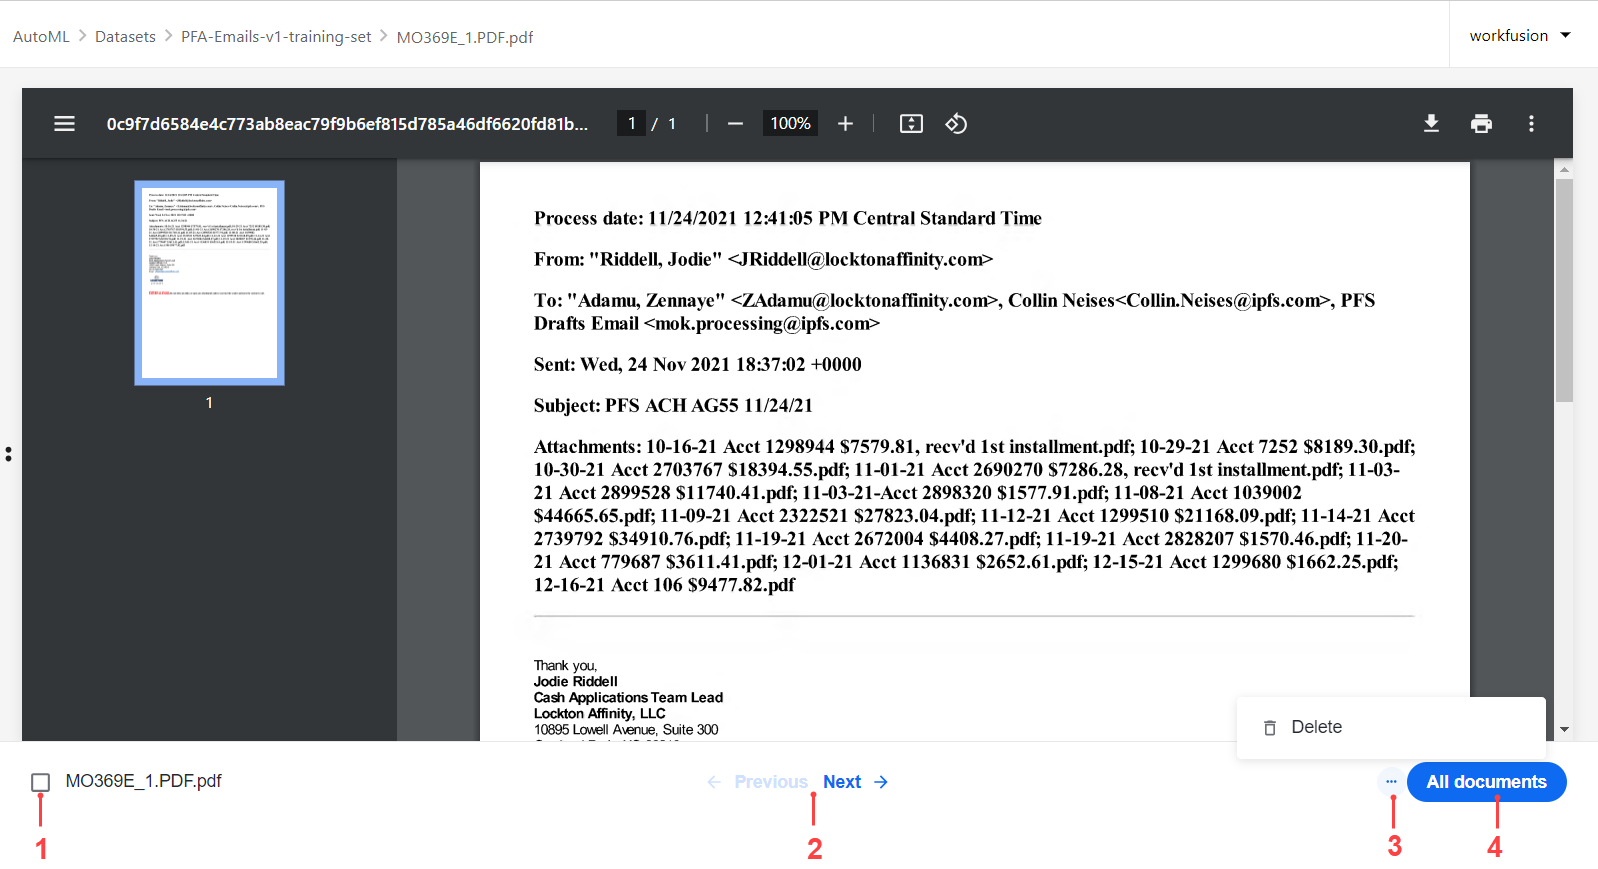Click the Previous document link
The height and width of the screenshot is (869, 1598).
[x=771, y=782]
